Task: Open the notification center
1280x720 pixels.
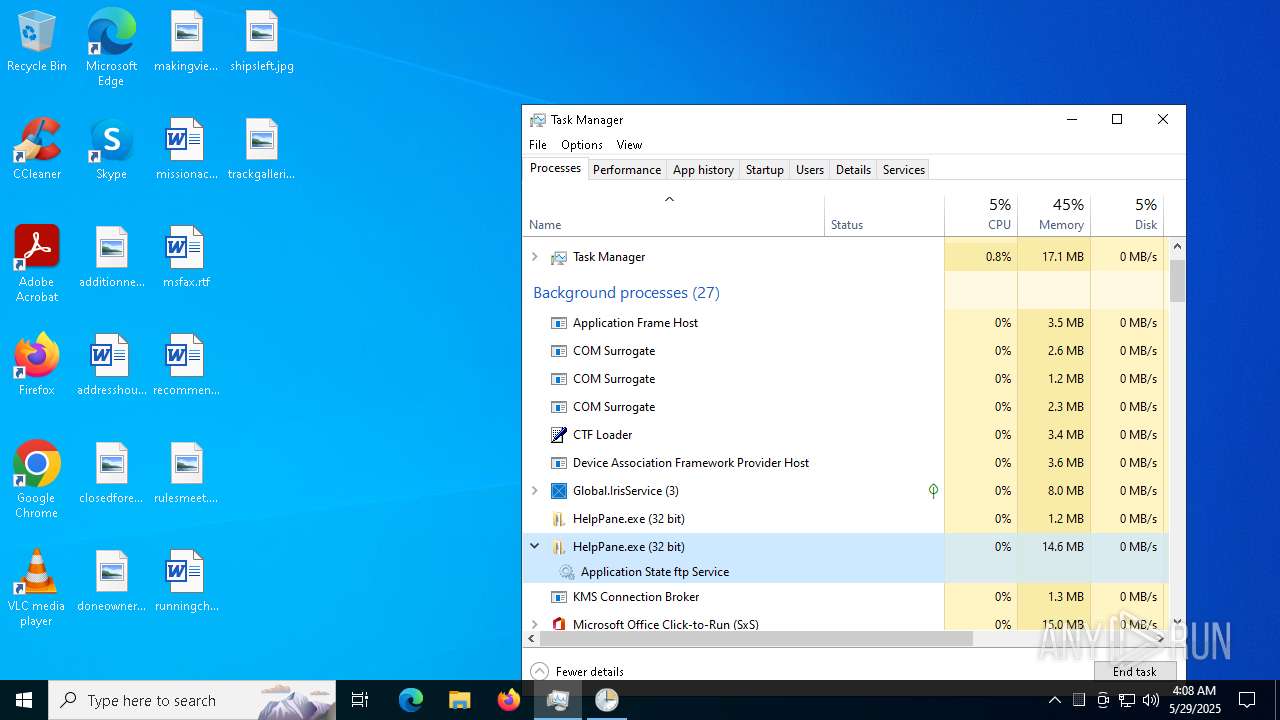Action: tap(1247, 700)
